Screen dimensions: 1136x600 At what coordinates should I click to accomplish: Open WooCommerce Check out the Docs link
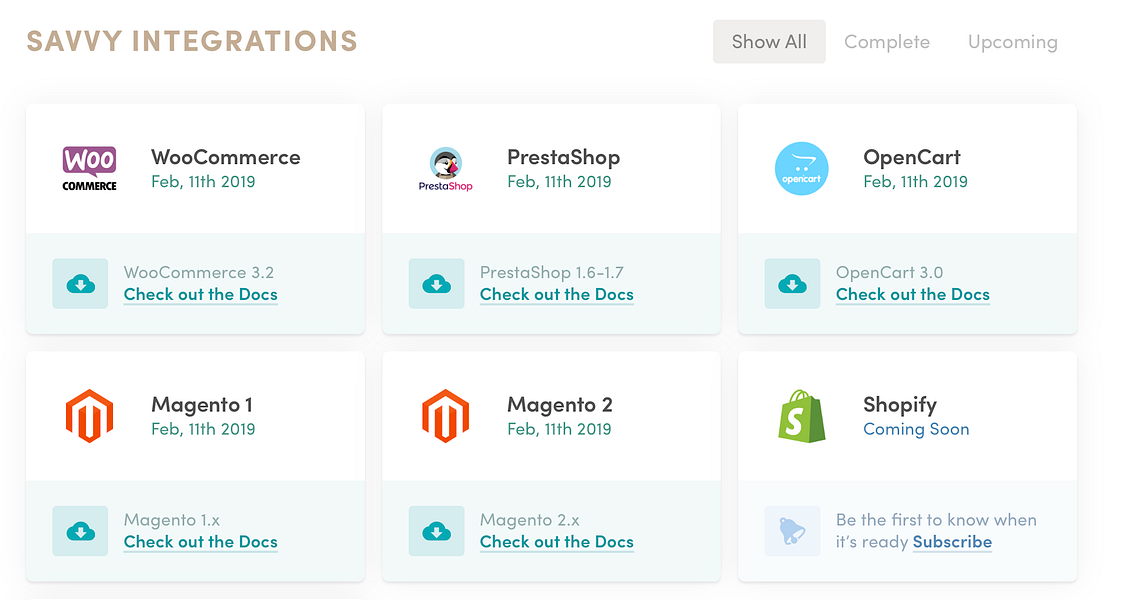[x=201, y=295]
